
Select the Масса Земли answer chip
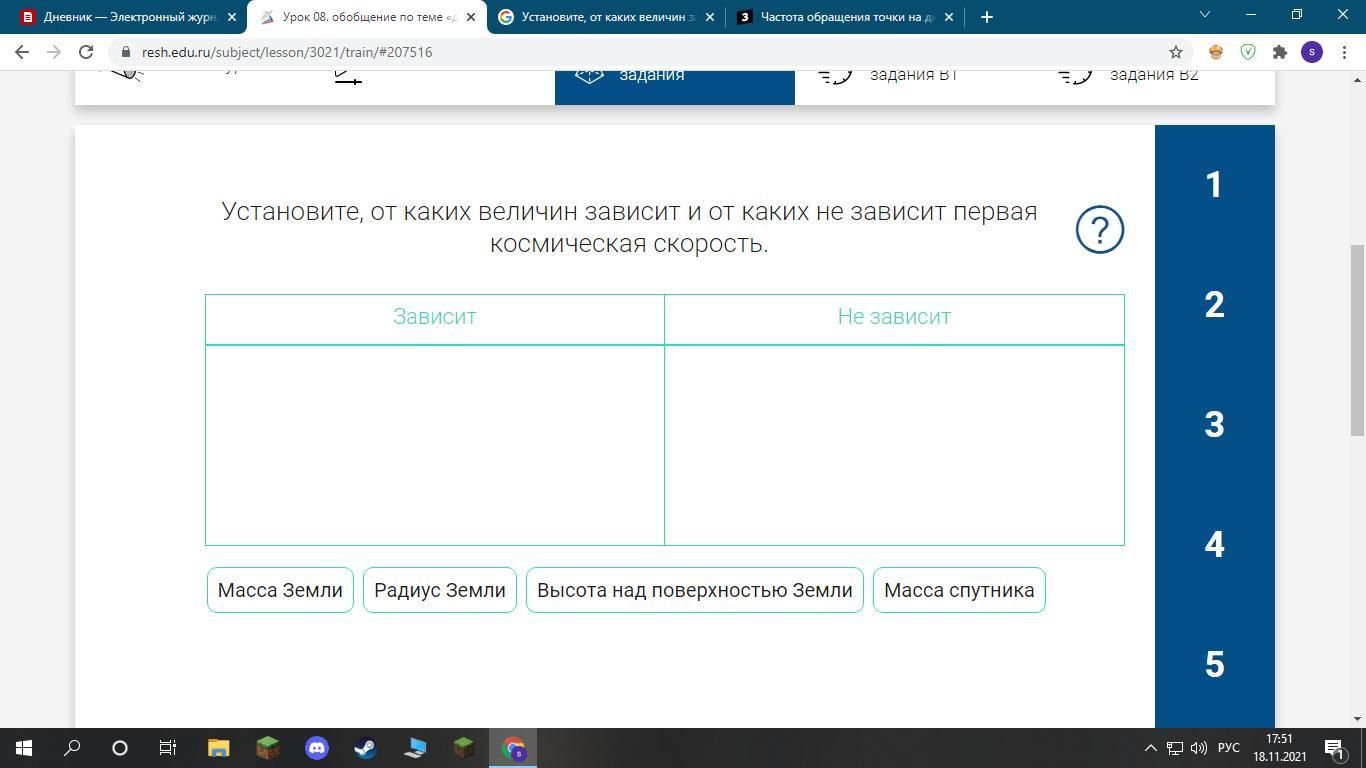280,590
